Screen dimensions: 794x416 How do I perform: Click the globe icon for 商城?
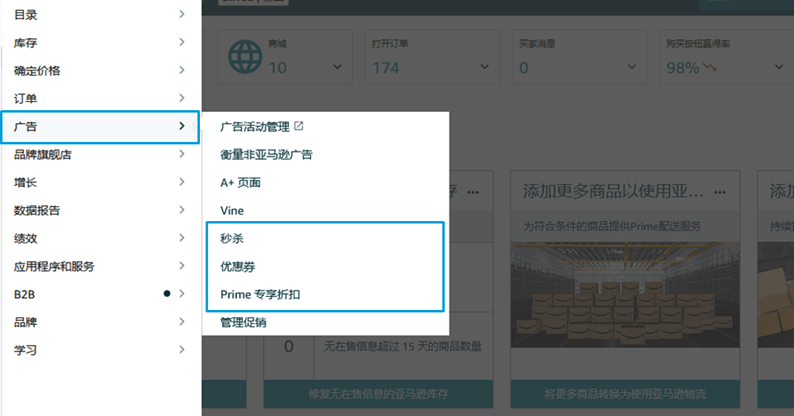pos(246,58)
